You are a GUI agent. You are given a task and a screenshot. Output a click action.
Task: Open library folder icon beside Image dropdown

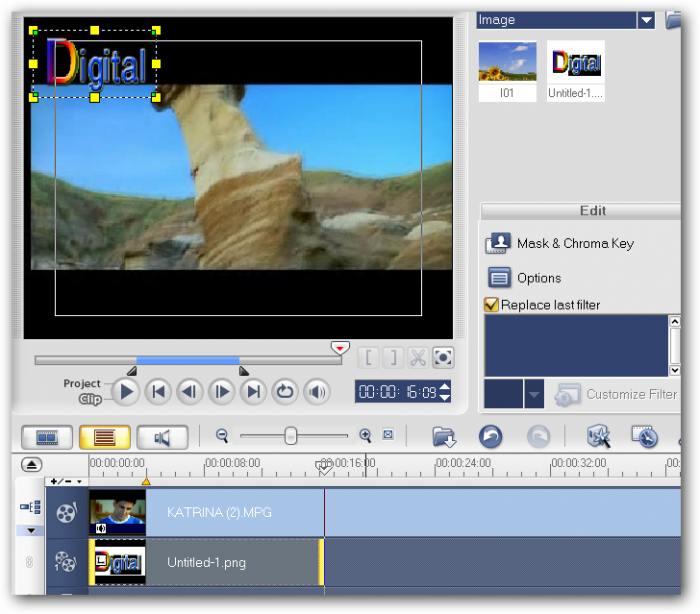click(673, 20)
